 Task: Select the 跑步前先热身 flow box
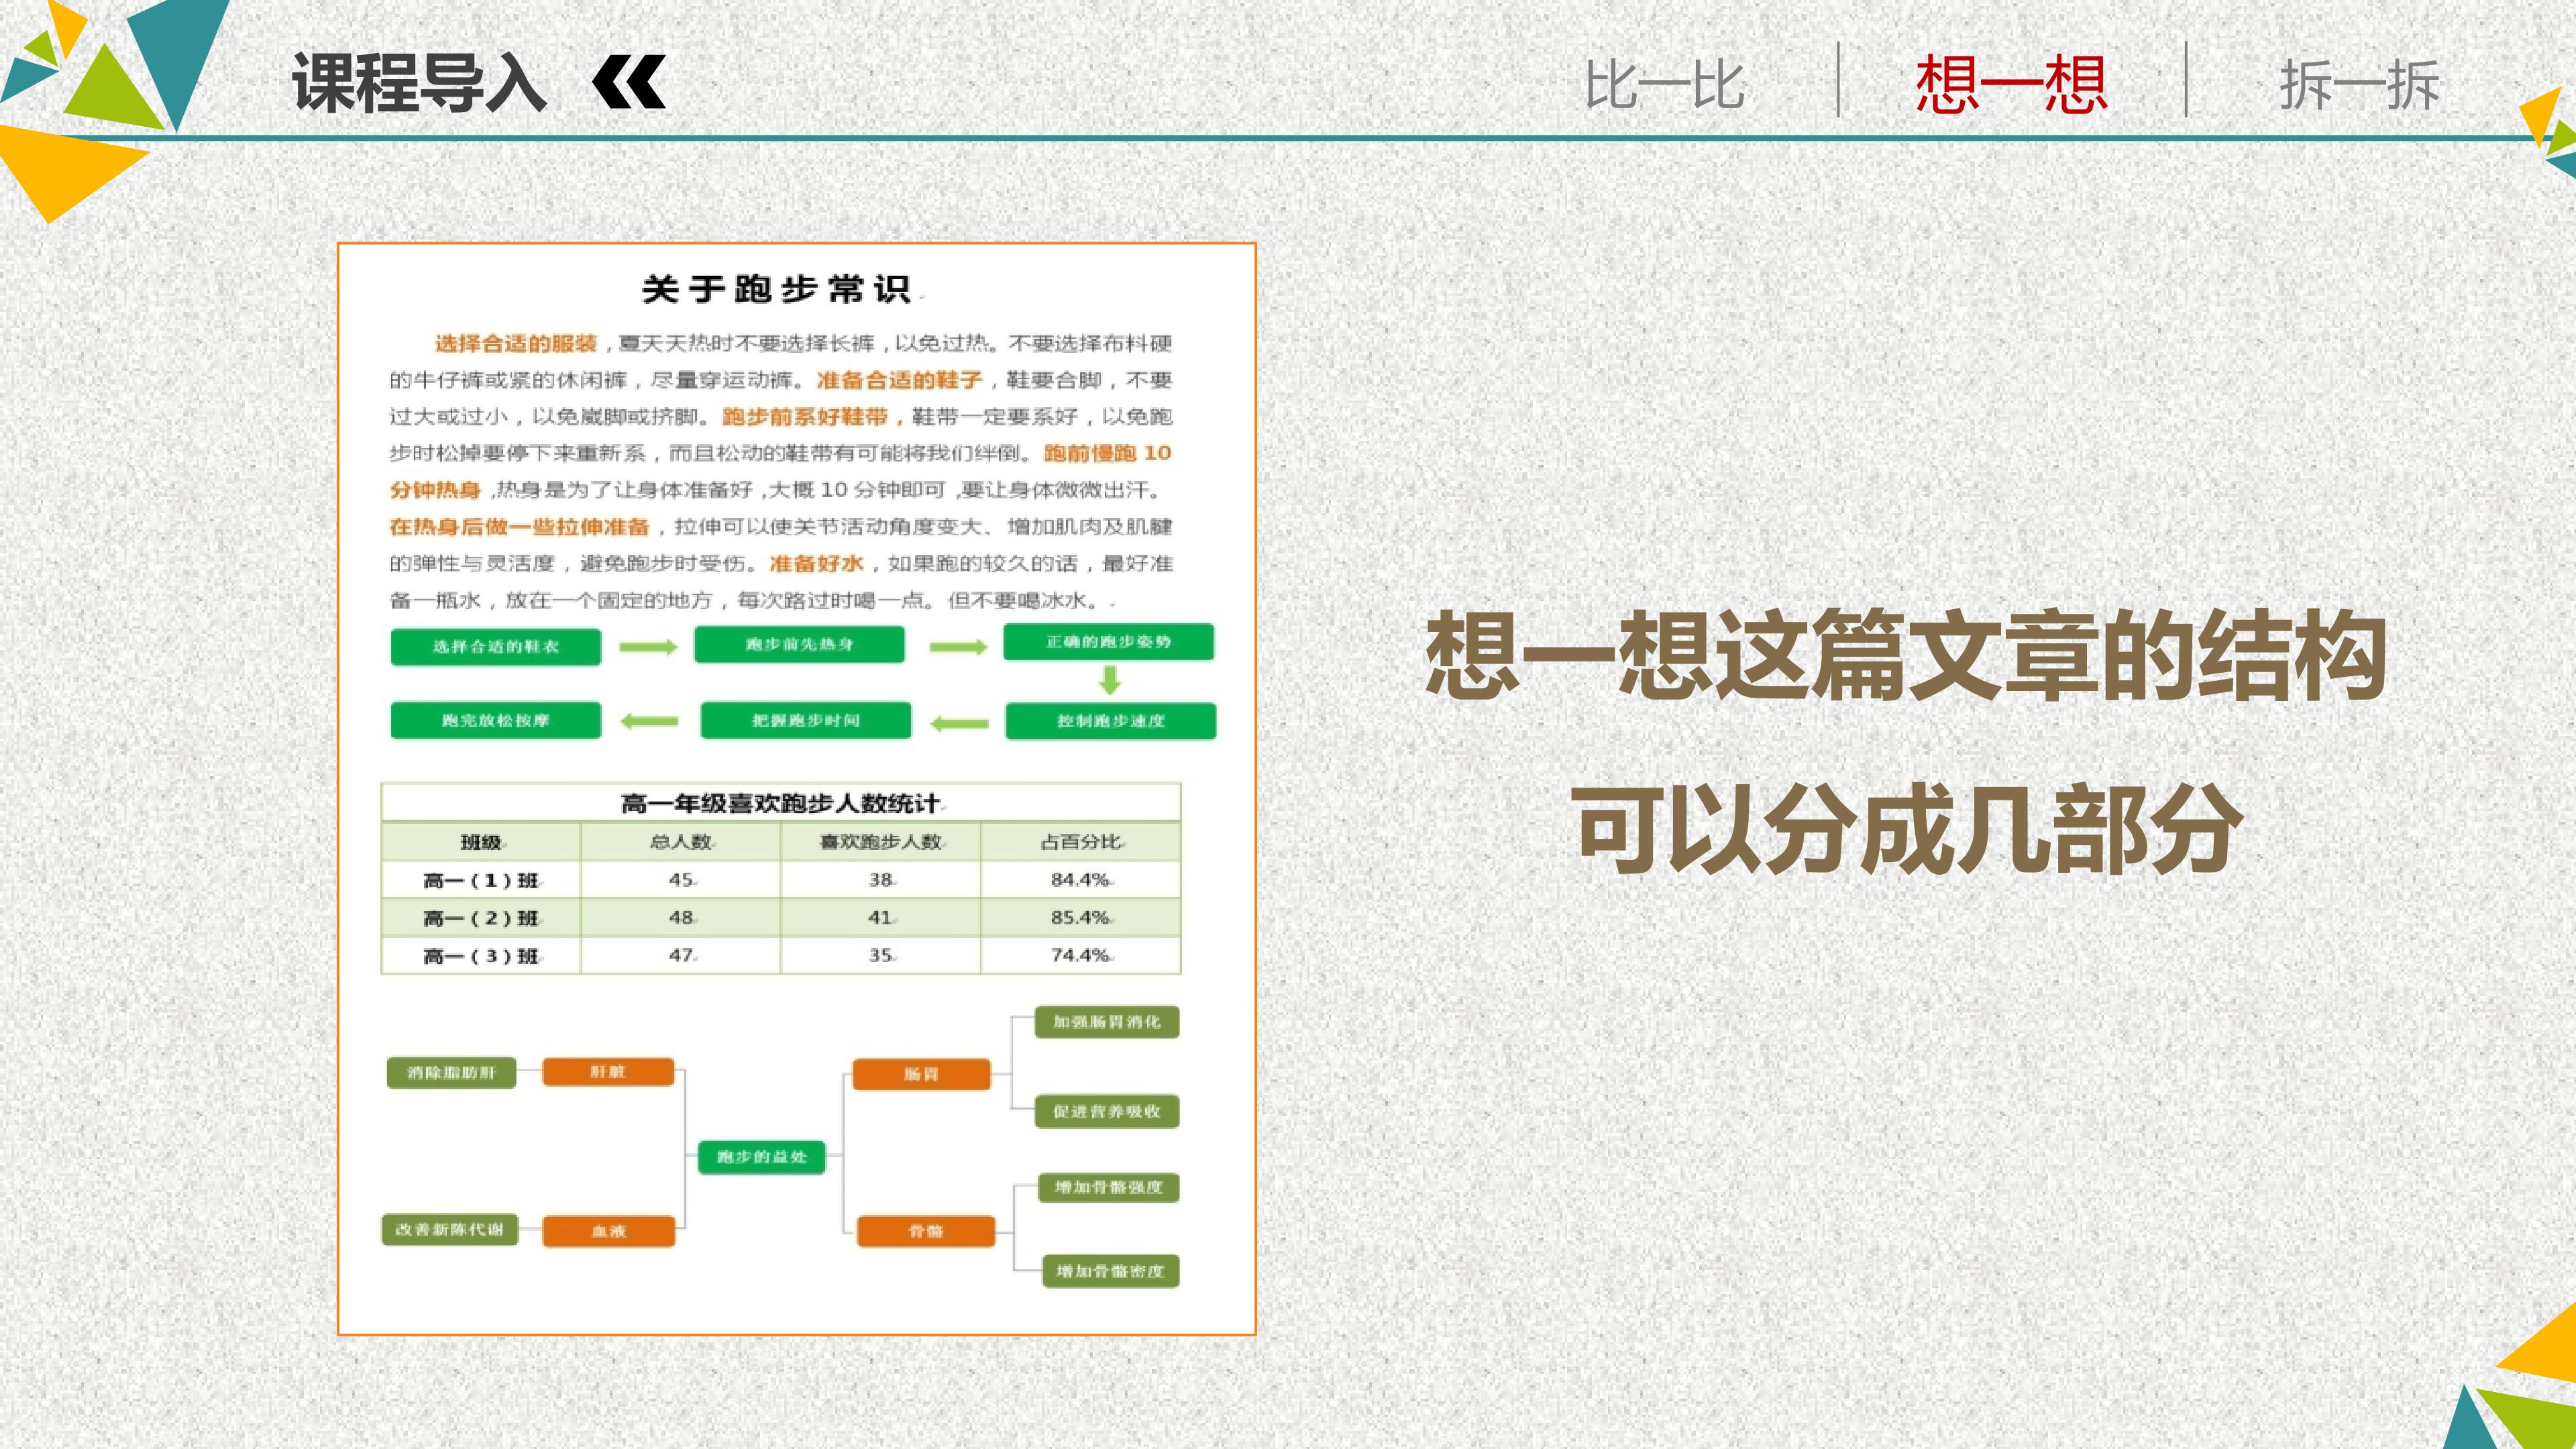(x=799, y=644)
